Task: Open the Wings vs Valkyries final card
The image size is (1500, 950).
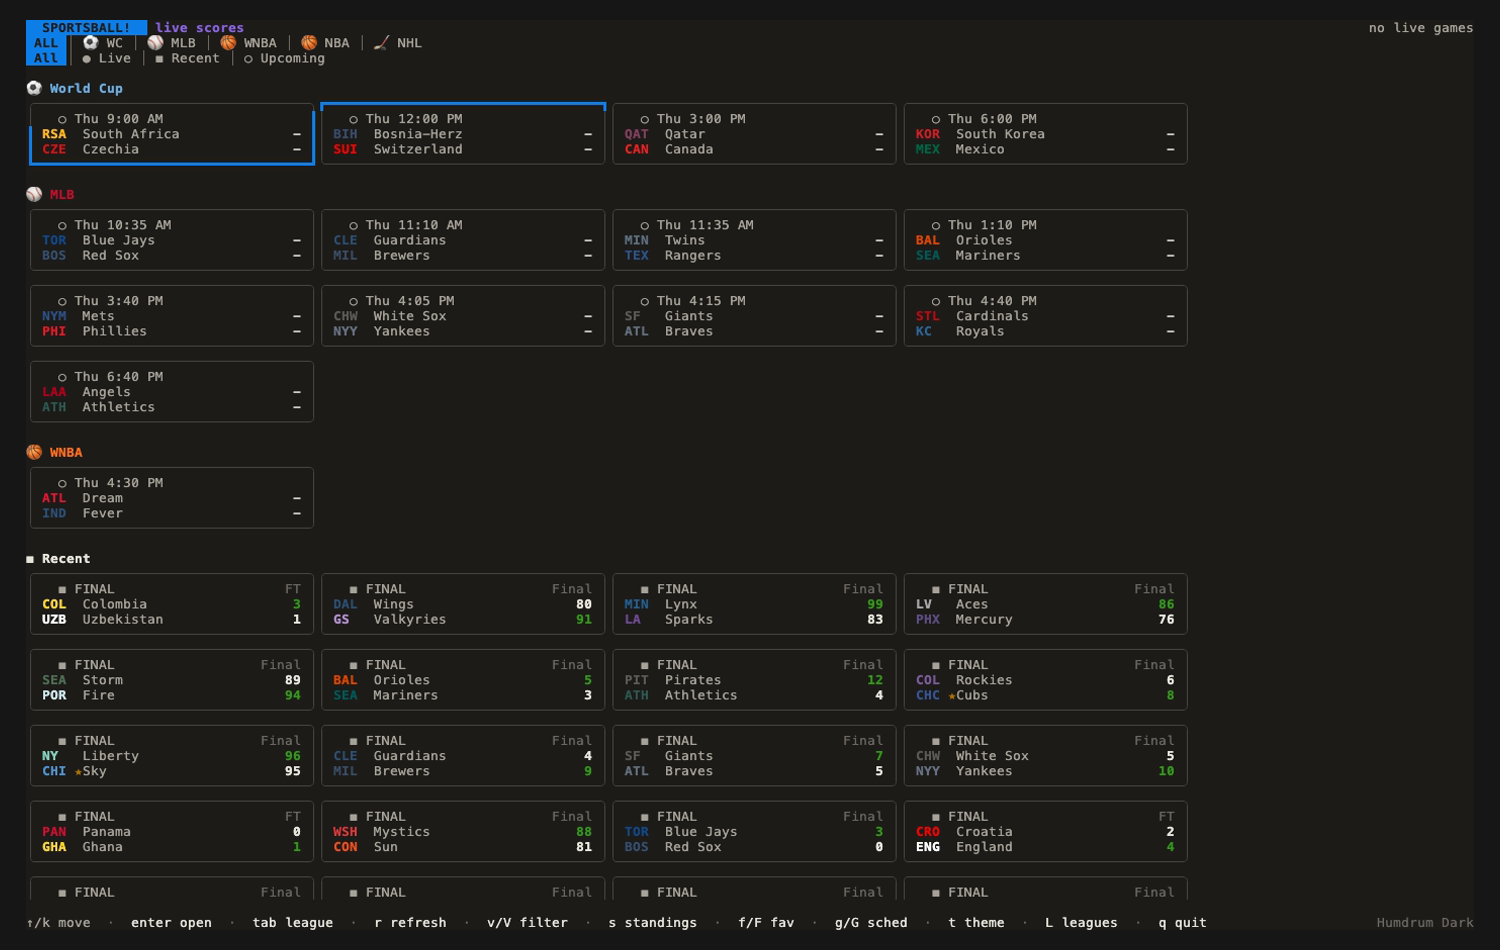Action: tap(463, 604)
